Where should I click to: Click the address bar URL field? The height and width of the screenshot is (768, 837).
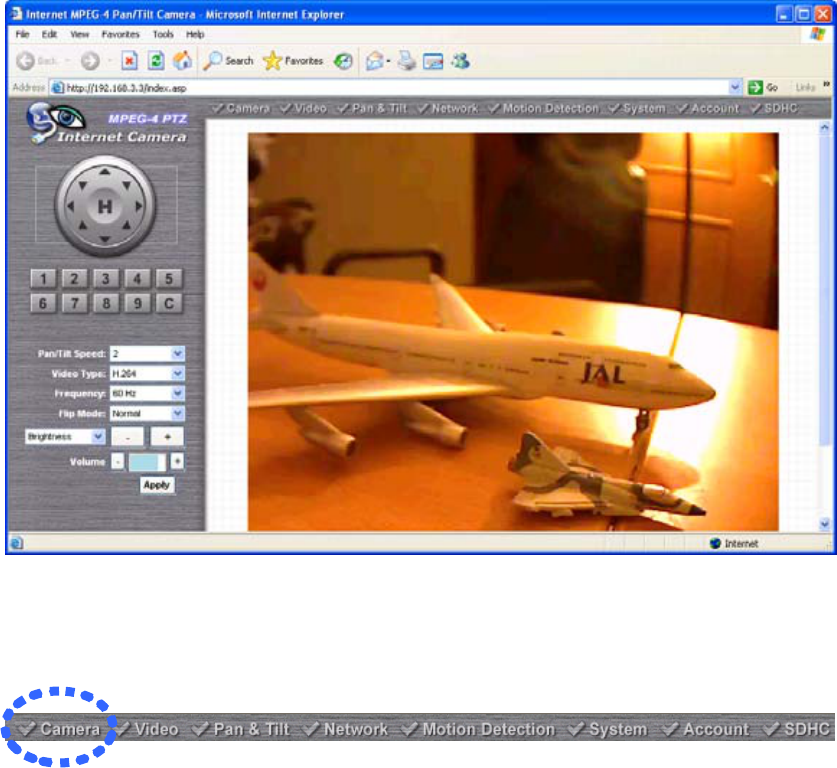click(x=396, y=88)
